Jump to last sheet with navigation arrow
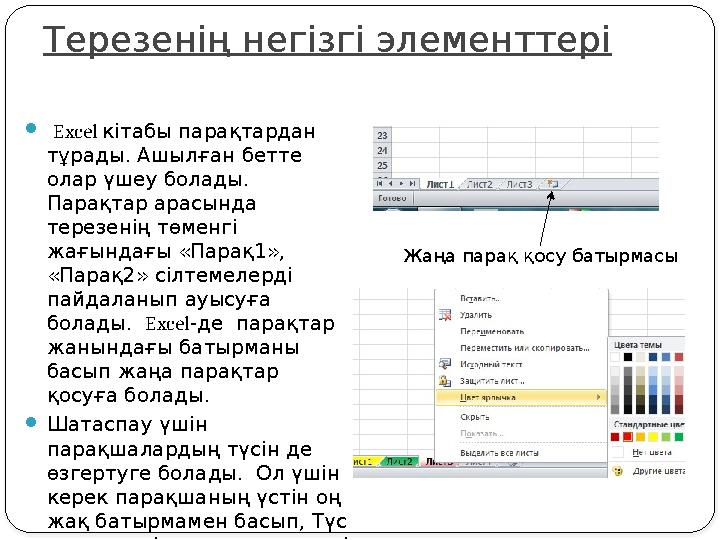This screenshot has width=720, height=540. [412, 184]
